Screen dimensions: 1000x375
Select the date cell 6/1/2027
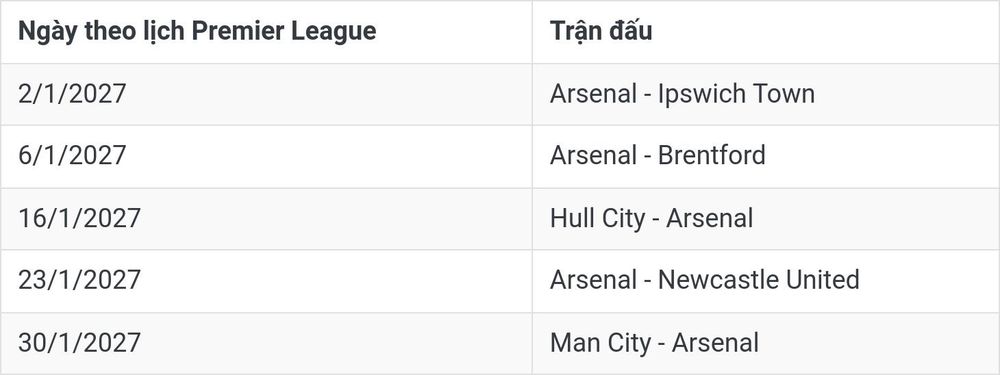[x=72, y=156]
